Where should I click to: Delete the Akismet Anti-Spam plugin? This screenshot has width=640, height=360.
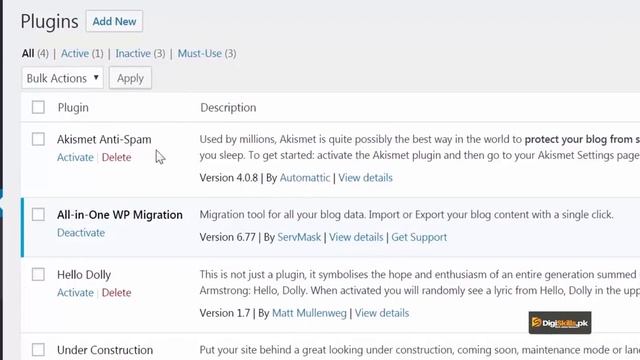pos(116,158)
